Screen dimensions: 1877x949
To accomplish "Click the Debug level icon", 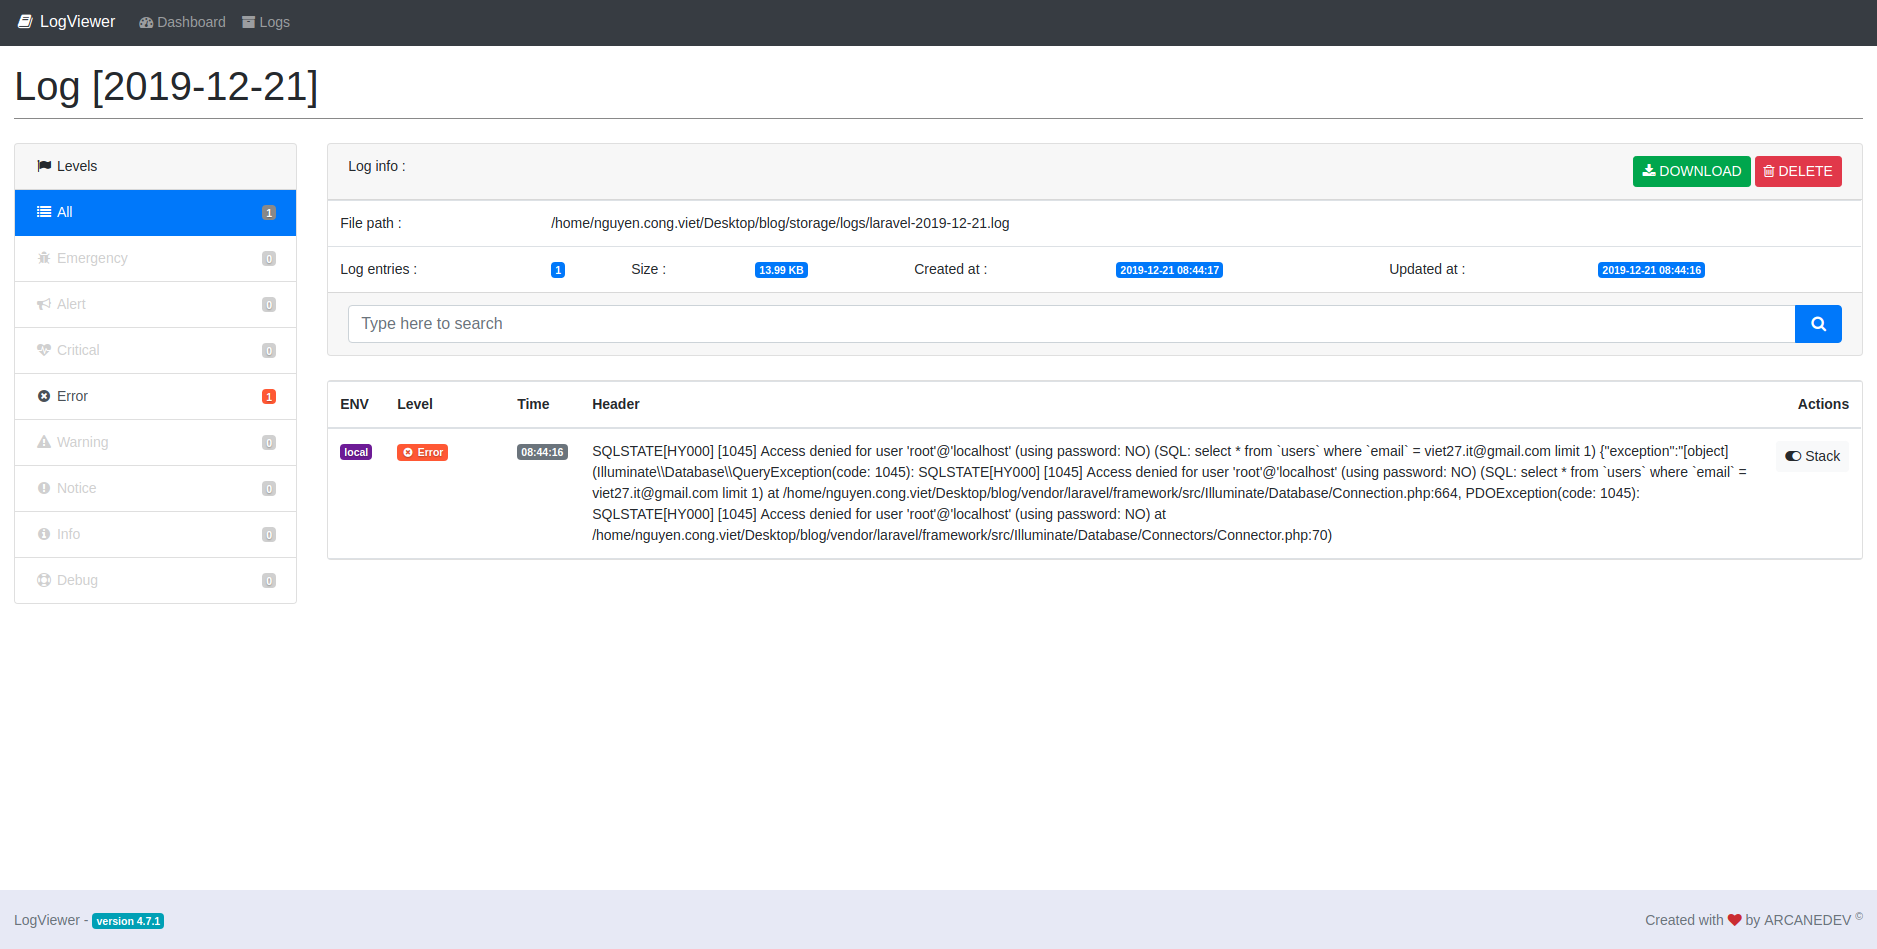I will tap(44, 580).
